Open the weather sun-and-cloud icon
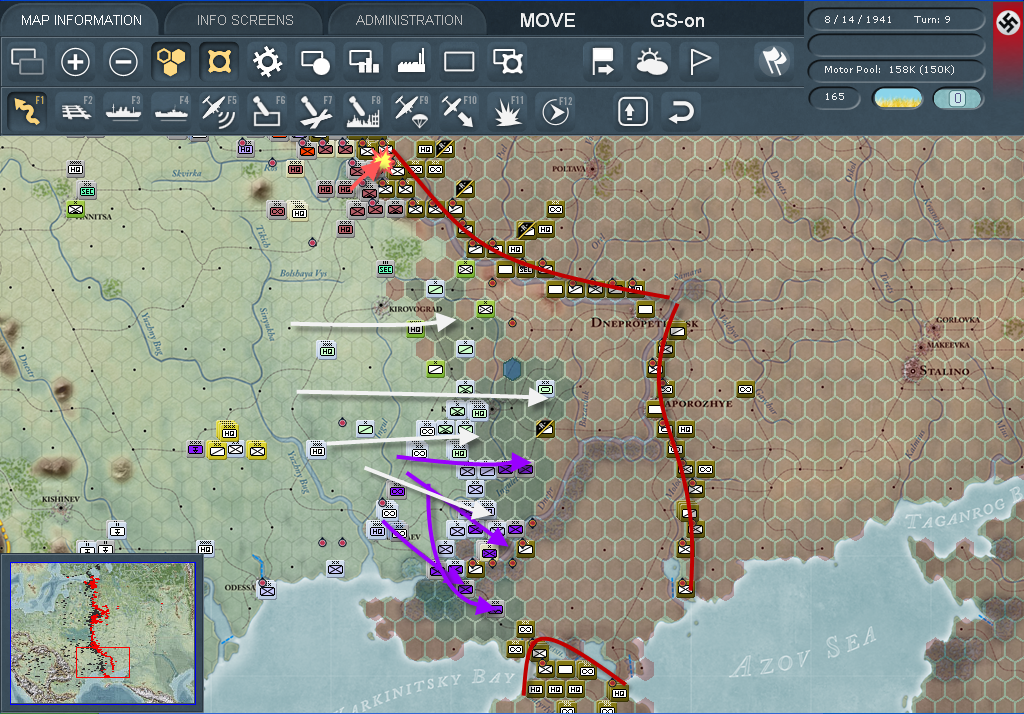Image resolution: width=1024 pixels, height=714 pixels. point(651,62)
